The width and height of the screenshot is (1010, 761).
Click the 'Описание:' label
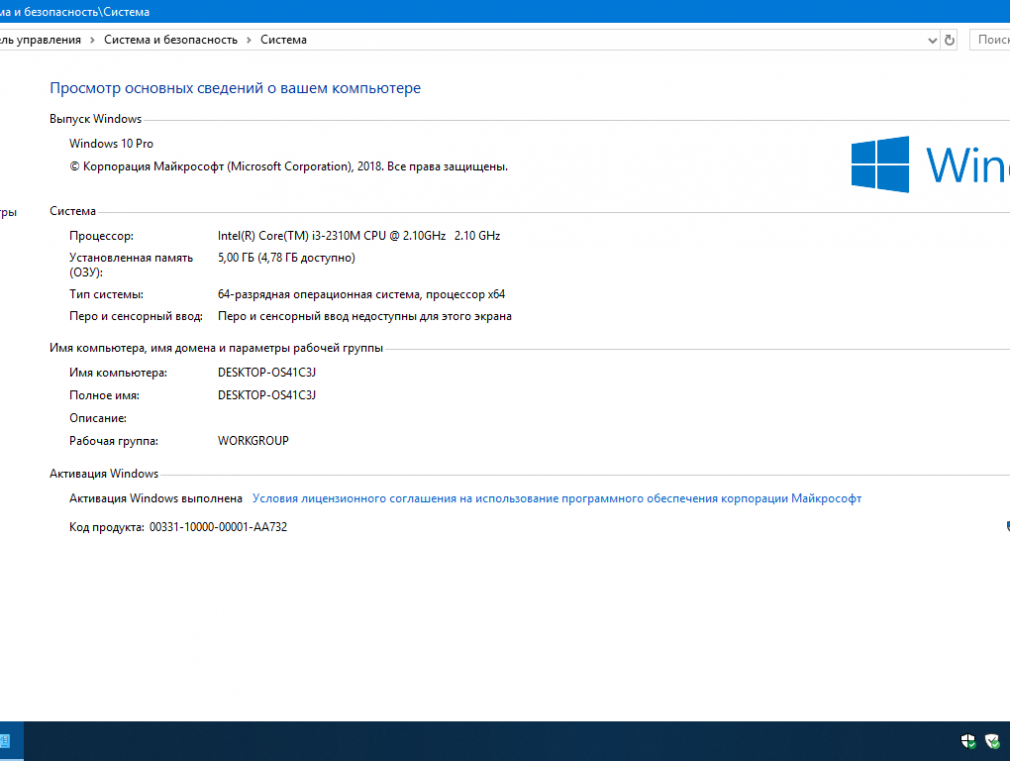click(x=98, y=418)
